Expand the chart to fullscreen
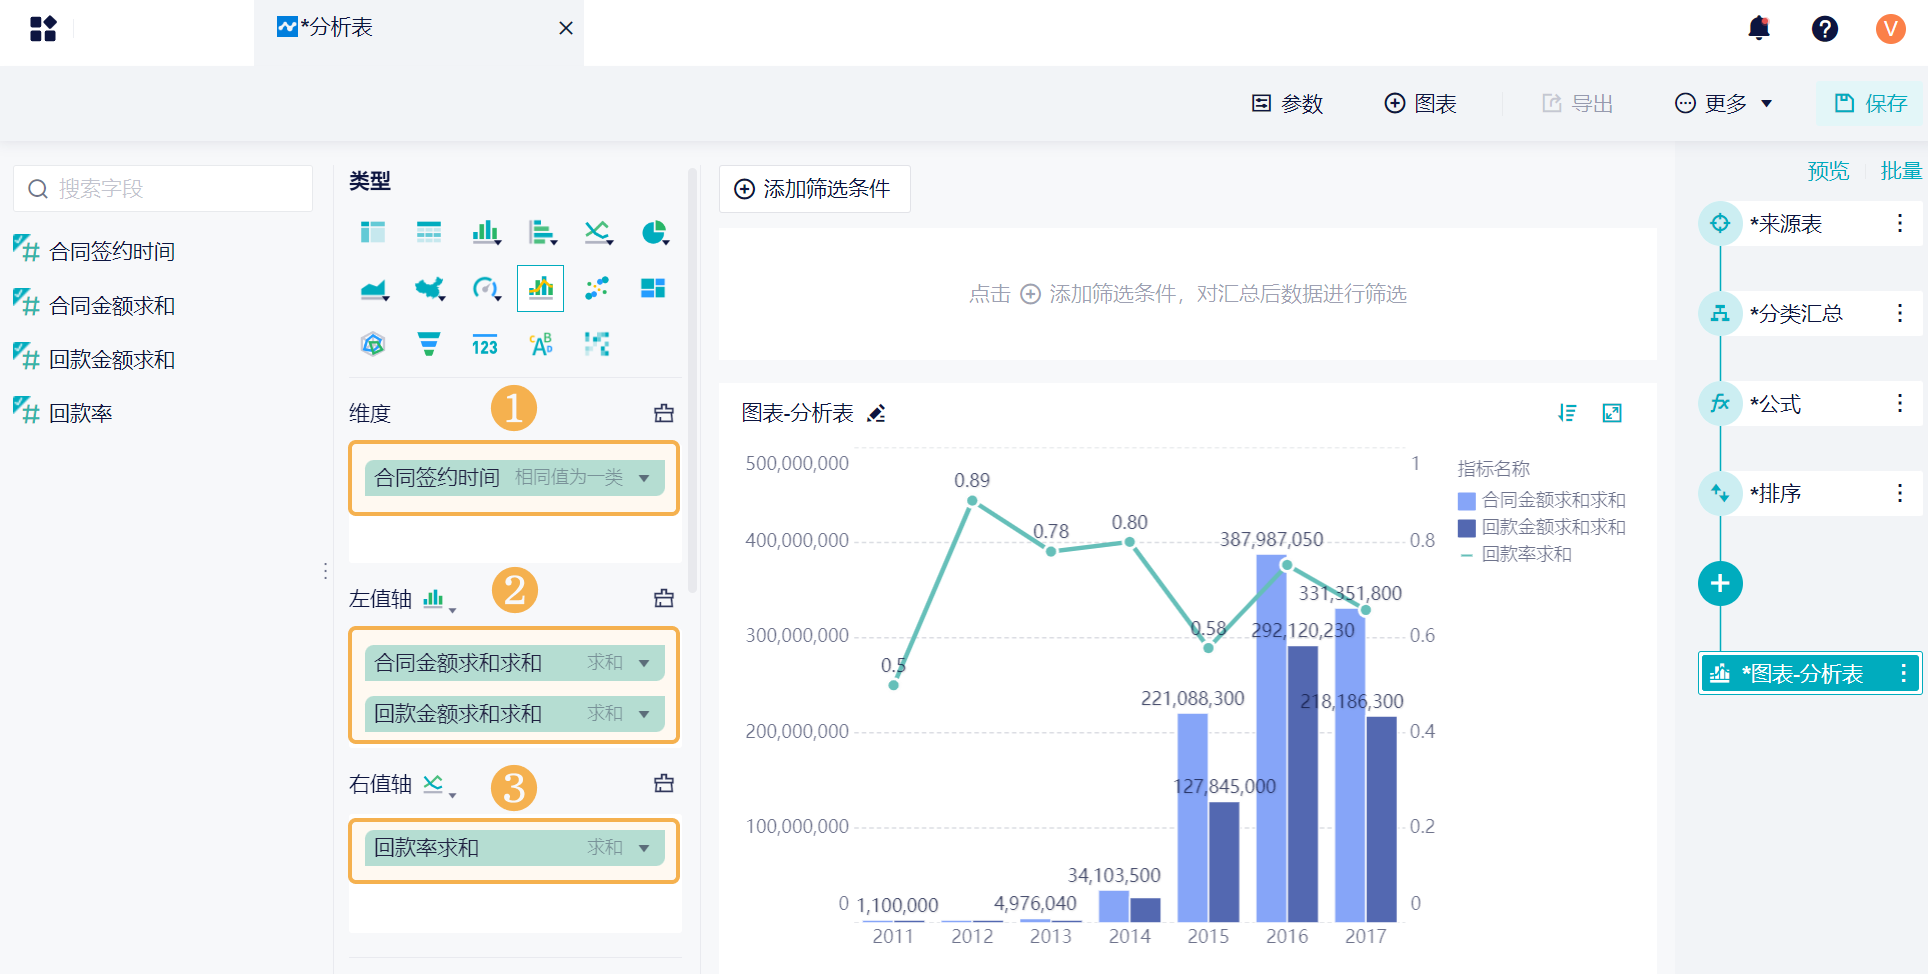The image size is (1928, 974). click(1612, 413)
